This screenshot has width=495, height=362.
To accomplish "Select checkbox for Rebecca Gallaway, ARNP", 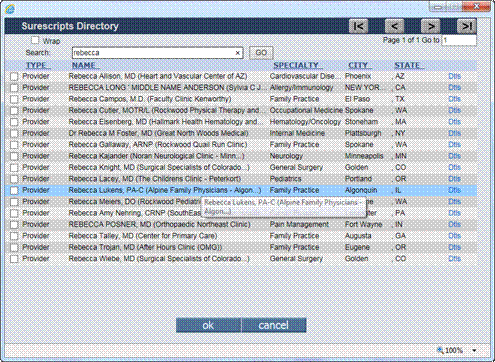I will [x=14, y=145].
